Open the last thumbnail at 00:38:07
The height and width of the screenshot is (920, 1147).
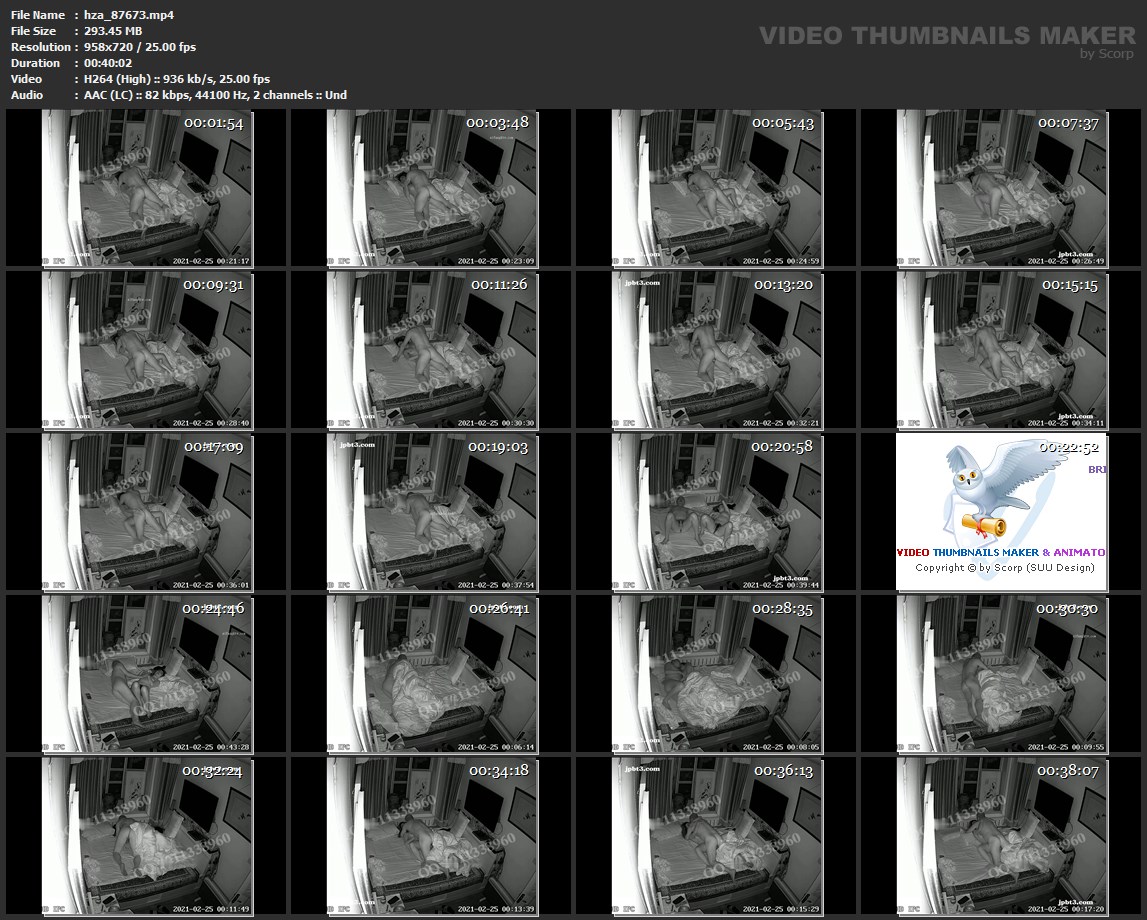point(1001,837)
